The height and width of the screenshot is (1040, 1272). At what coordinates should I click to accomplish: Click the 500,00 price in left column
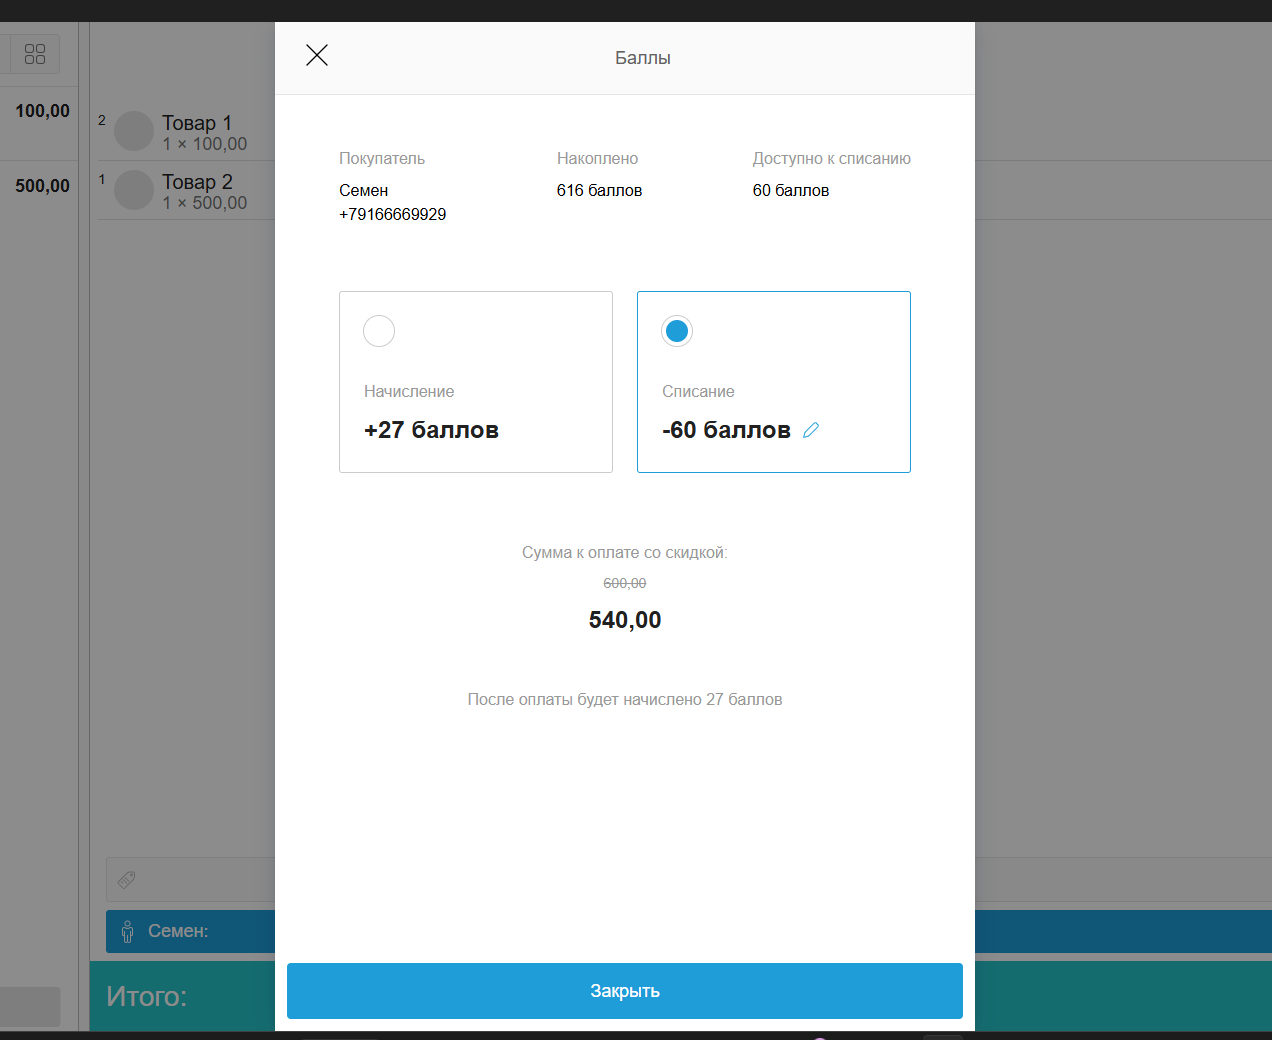[x=42, y=186]
